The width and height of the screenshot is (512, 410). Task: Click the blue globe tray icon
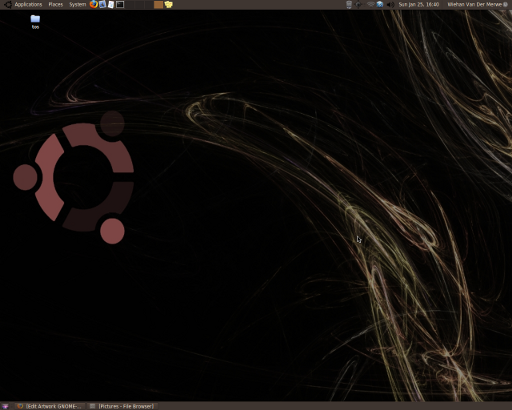[x=380, y=4]
